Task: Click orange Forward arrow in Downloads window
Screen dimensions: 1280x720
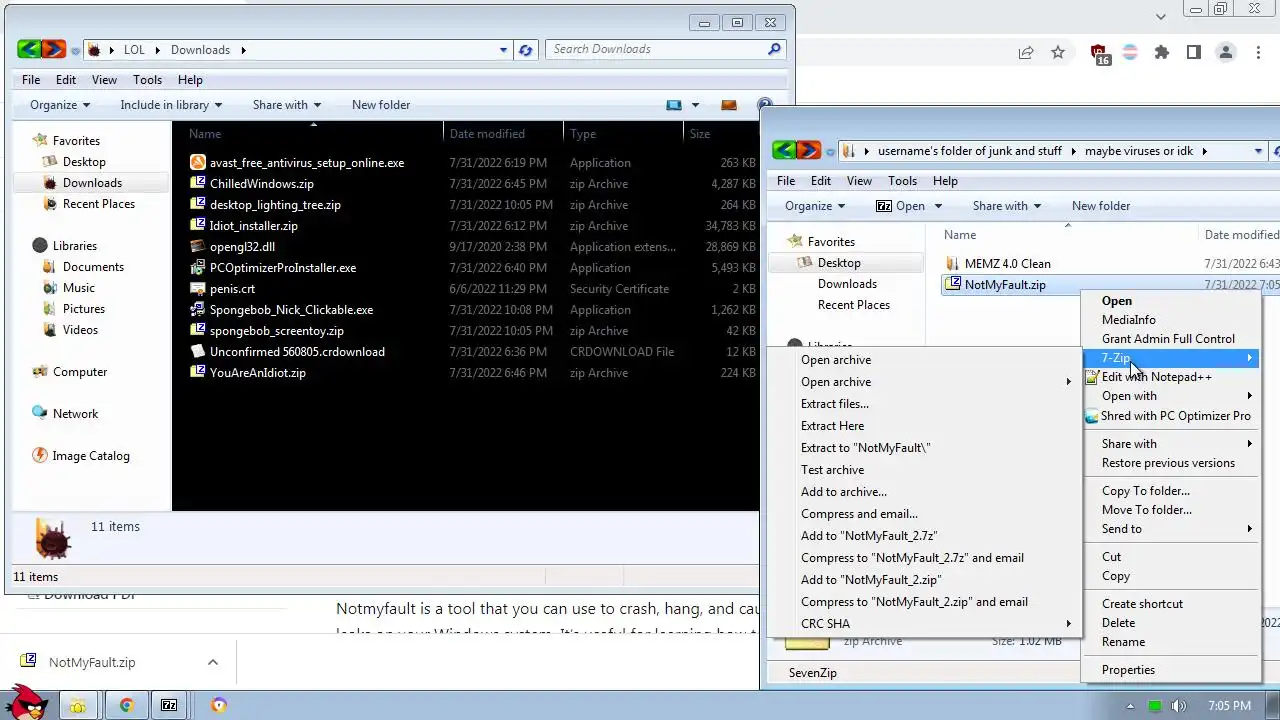Action: (x=54, y=49)
